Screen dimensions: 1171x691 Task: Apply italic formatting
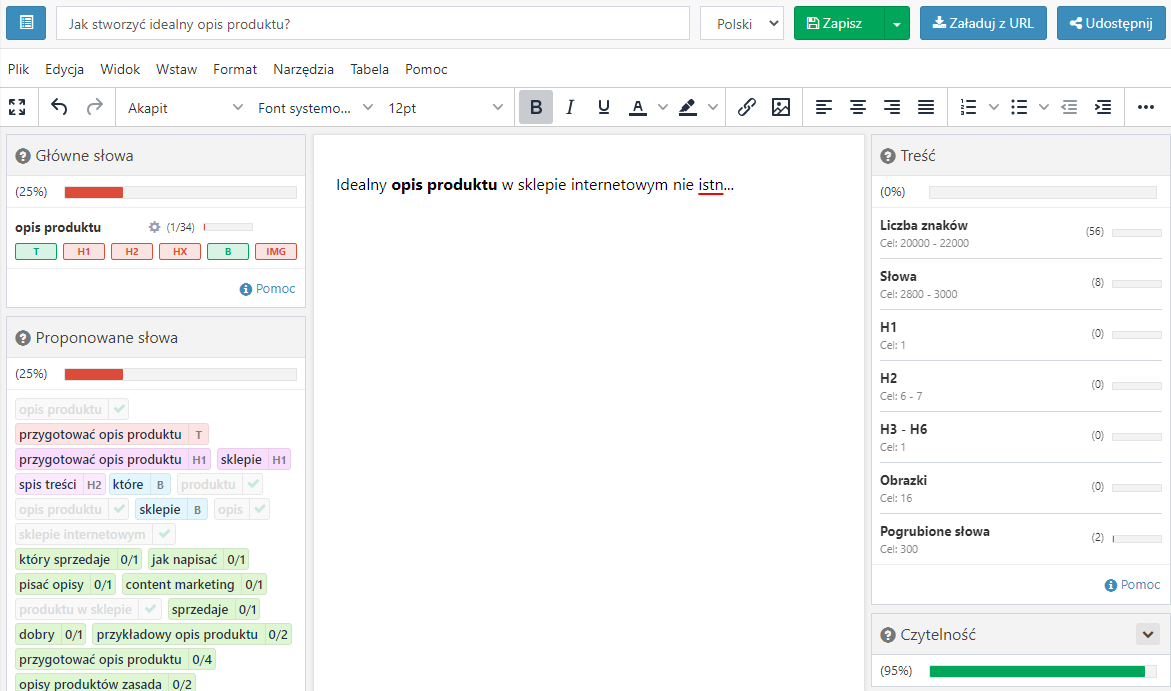tap(570, 108)
